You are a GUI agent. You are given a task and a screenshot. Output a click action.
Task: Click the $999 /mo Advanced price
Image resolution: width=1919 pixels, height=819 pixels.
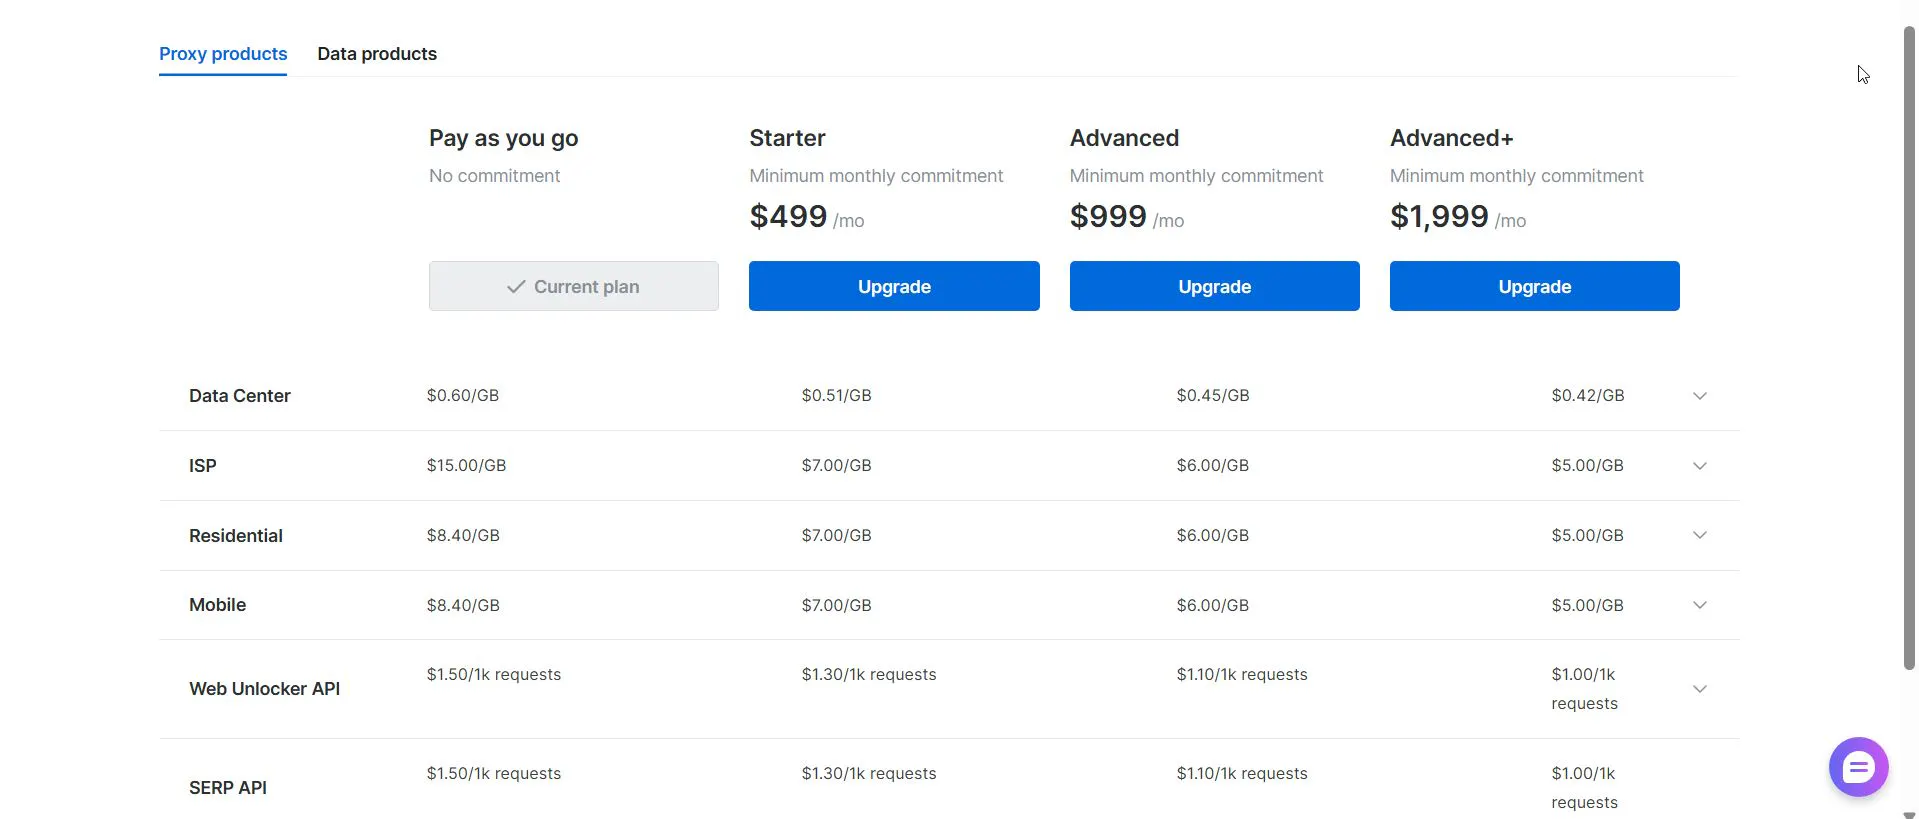point(1127,217)
